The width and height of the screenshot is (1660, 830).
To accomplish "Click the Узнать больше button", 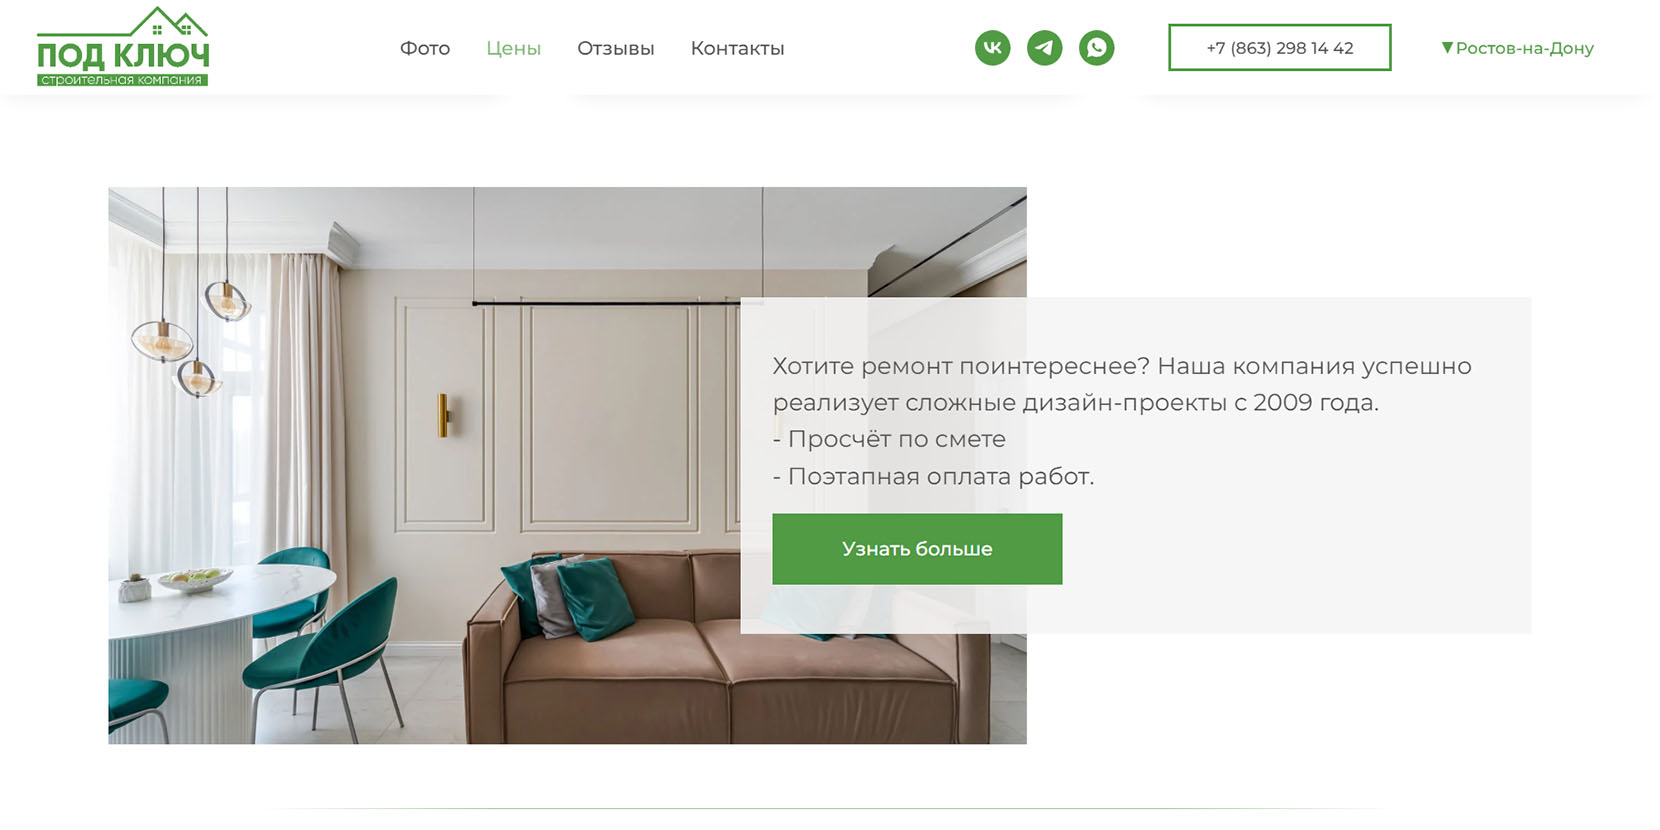I will (917, 549).
